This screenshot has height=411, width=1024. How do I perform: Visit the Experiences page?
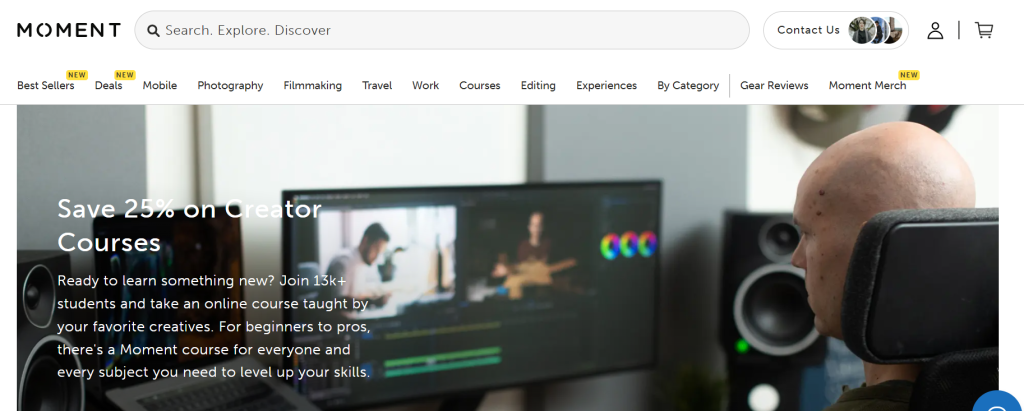pyautogui.click(x=606, y=86)
